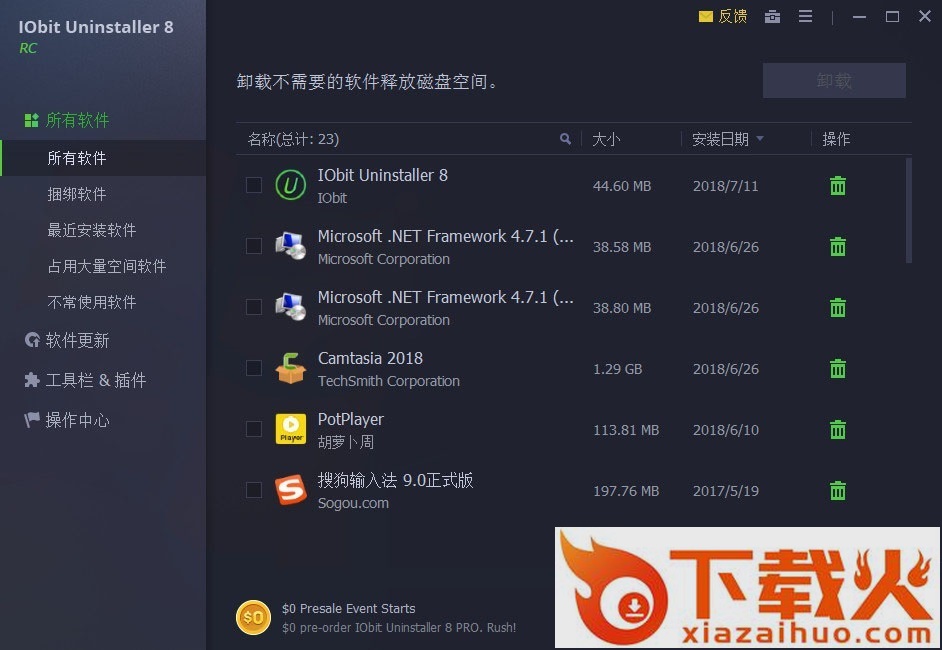
Task: Click the size value '197.76 MB'
Action: pos(626,491)
